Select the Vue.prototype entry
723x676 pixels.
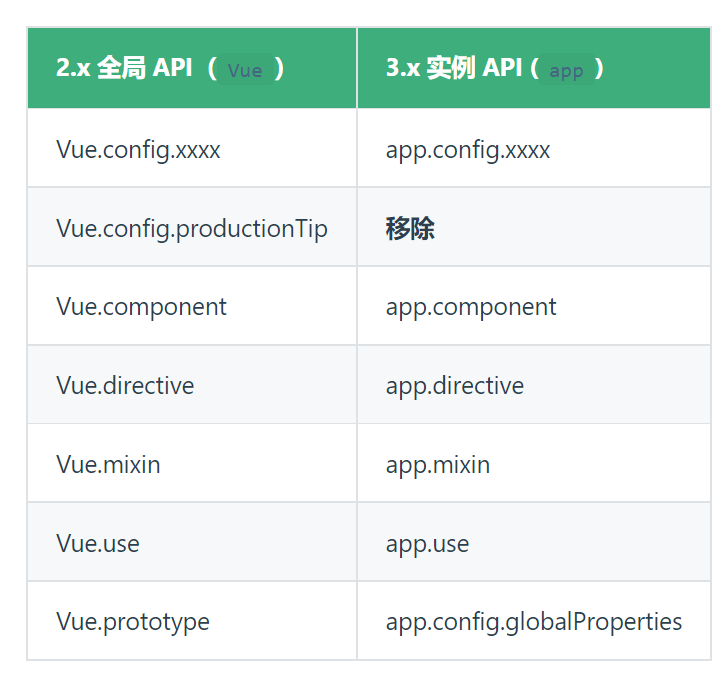click(x=133, y=622)
